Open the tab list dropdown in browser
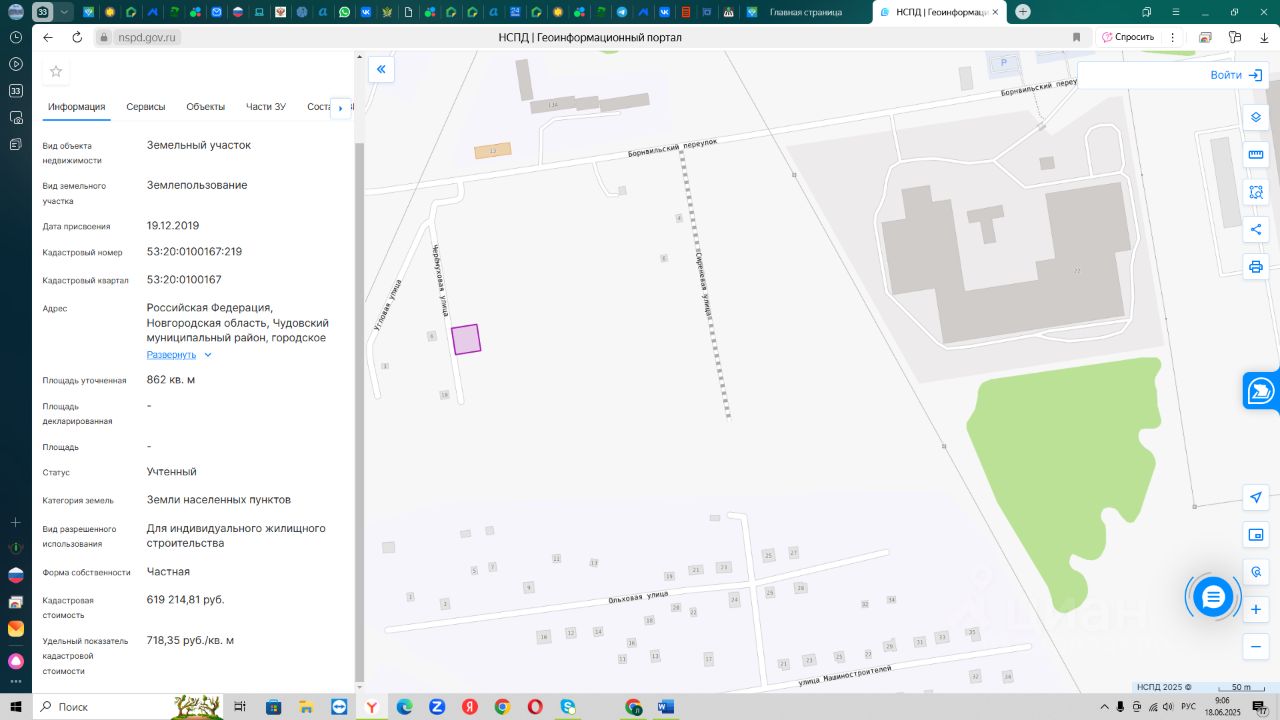The image size is (1280, 720). pyautogui.click(x=64, y=12)
